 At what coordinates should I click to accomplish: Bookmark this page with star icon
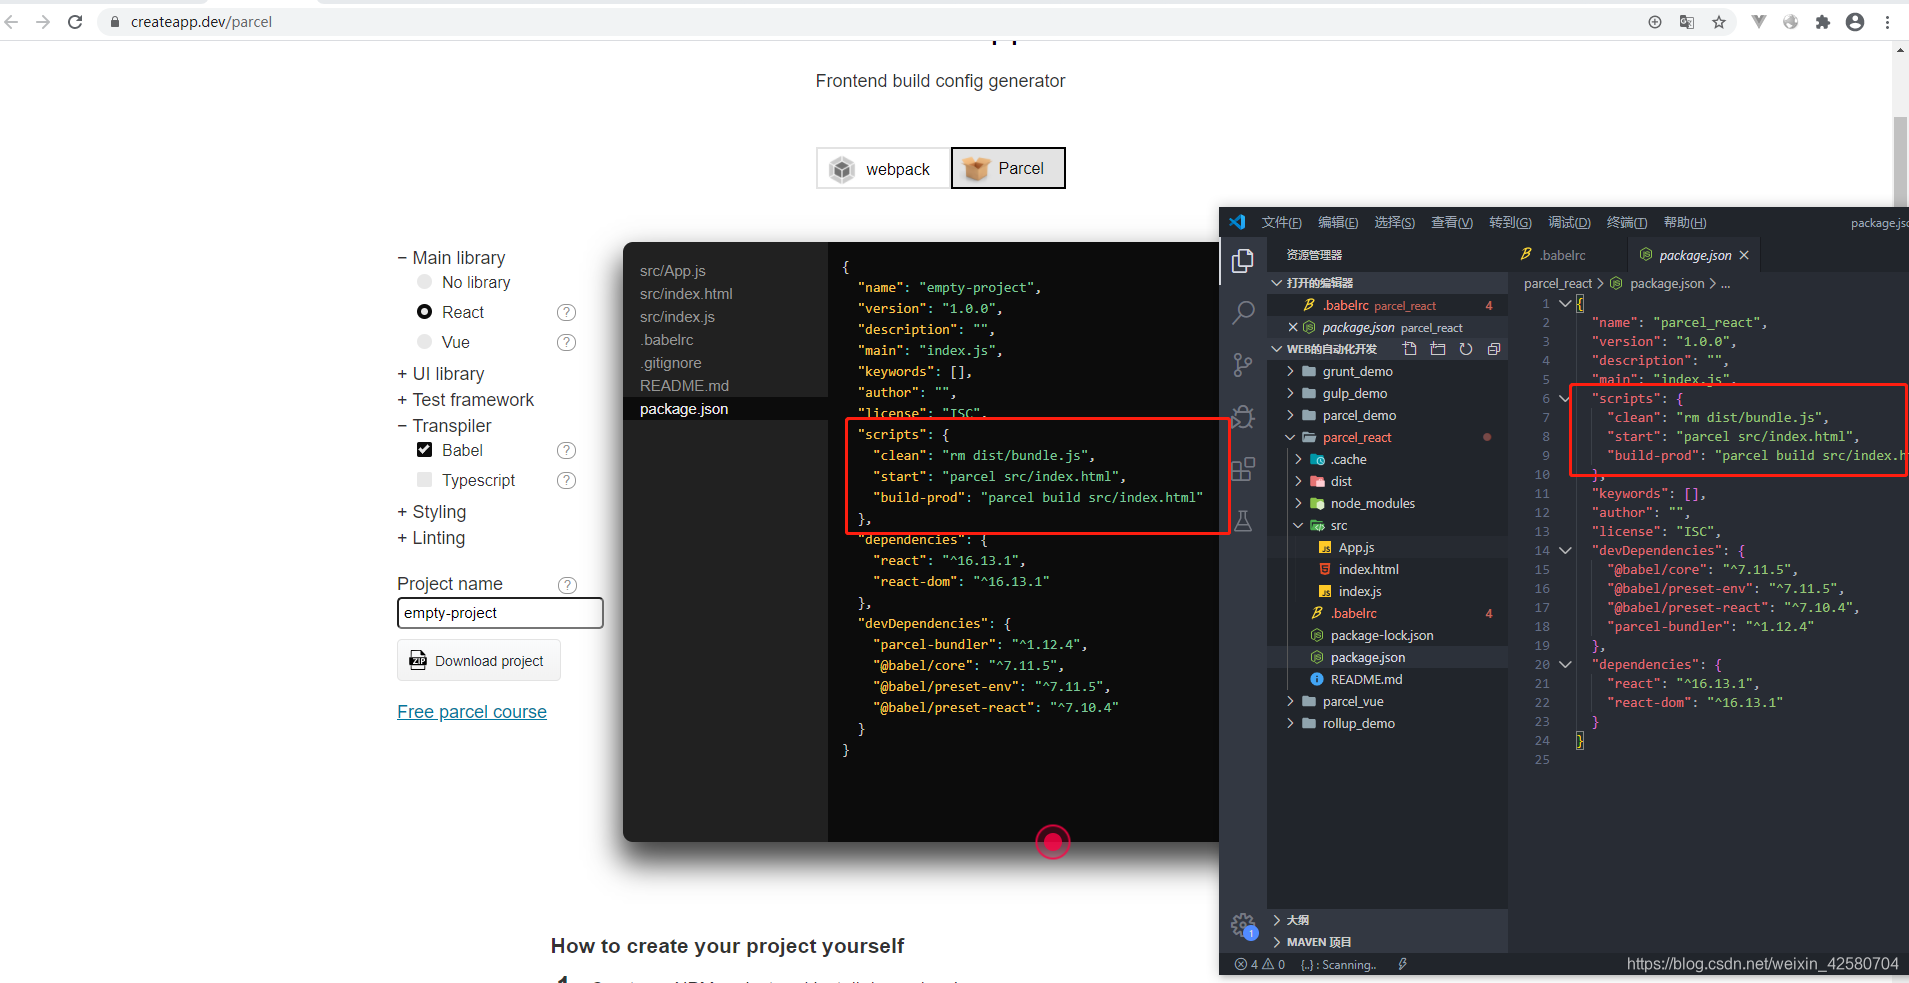tap(1719, 22)
